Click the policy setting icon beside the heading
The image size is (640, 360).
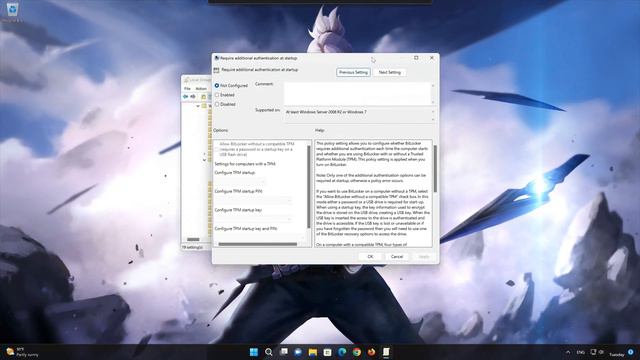tap(216, 70)
